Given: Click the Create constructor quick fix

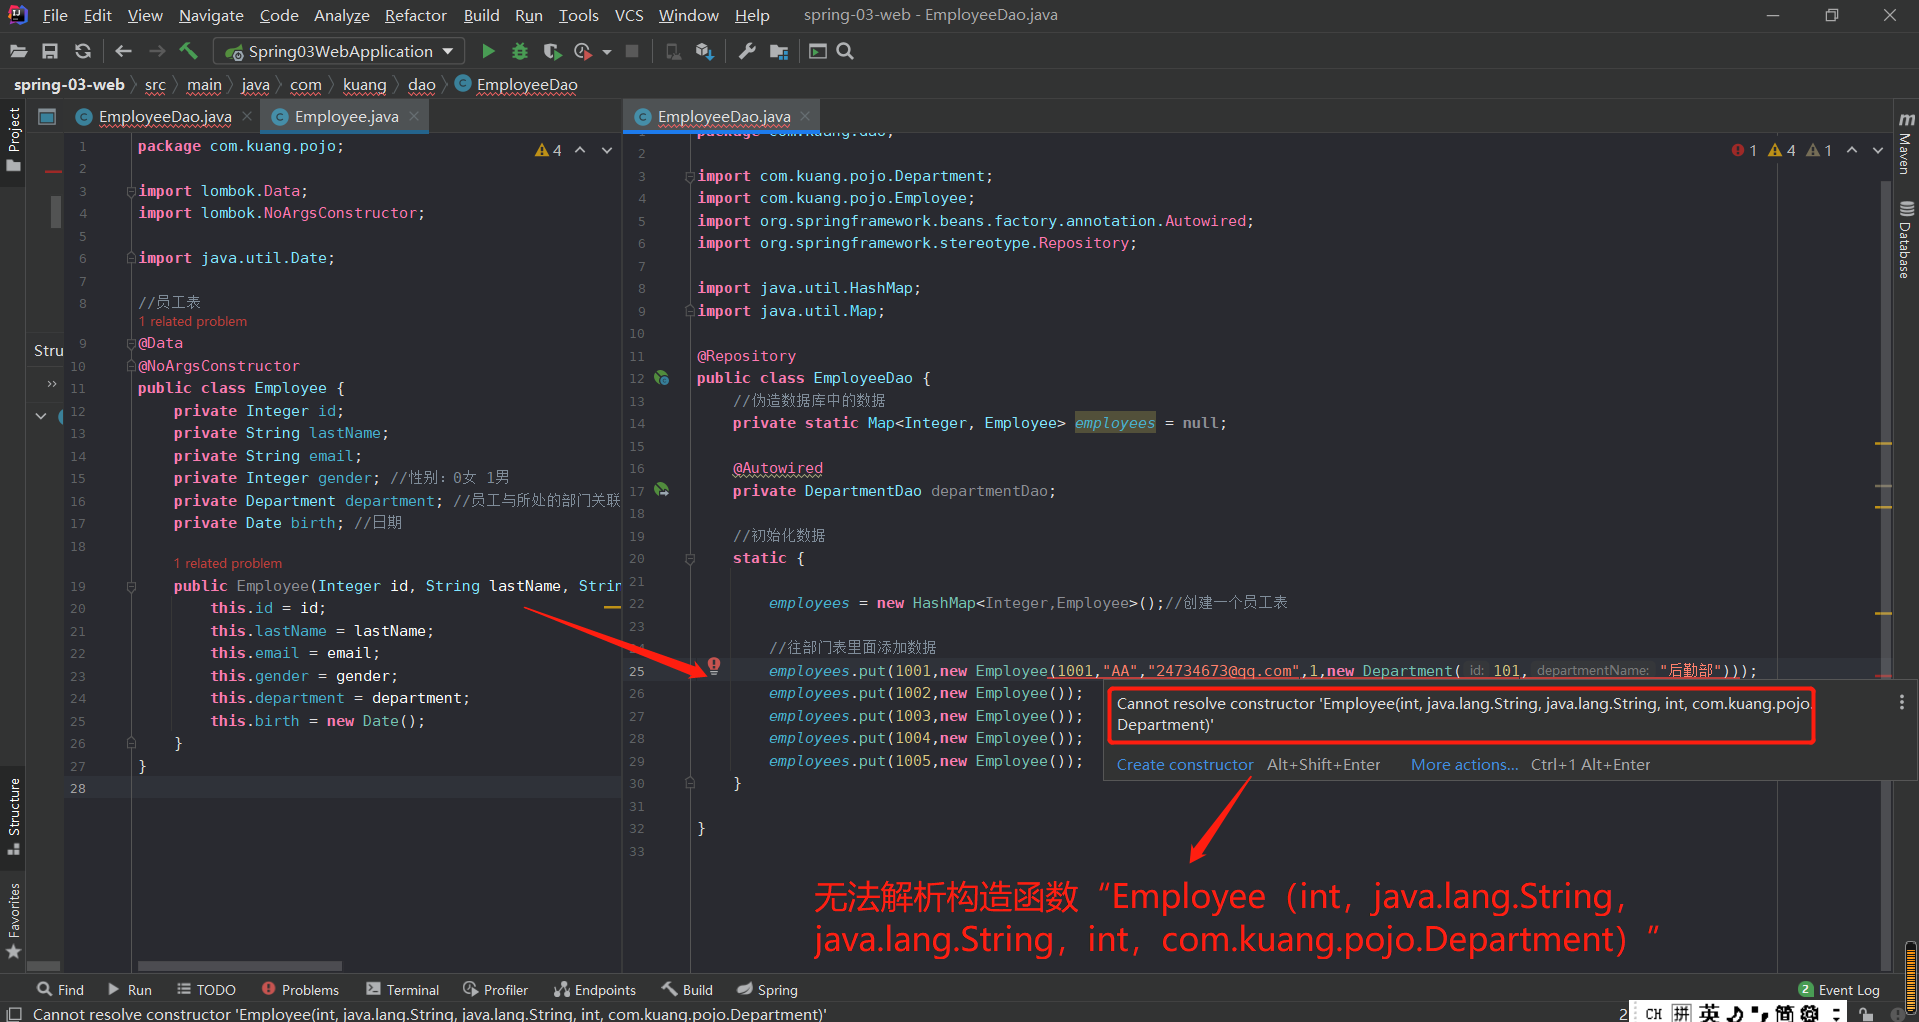Looking at the screenshot, I should pyautogui.click(x=1184, y=764).
